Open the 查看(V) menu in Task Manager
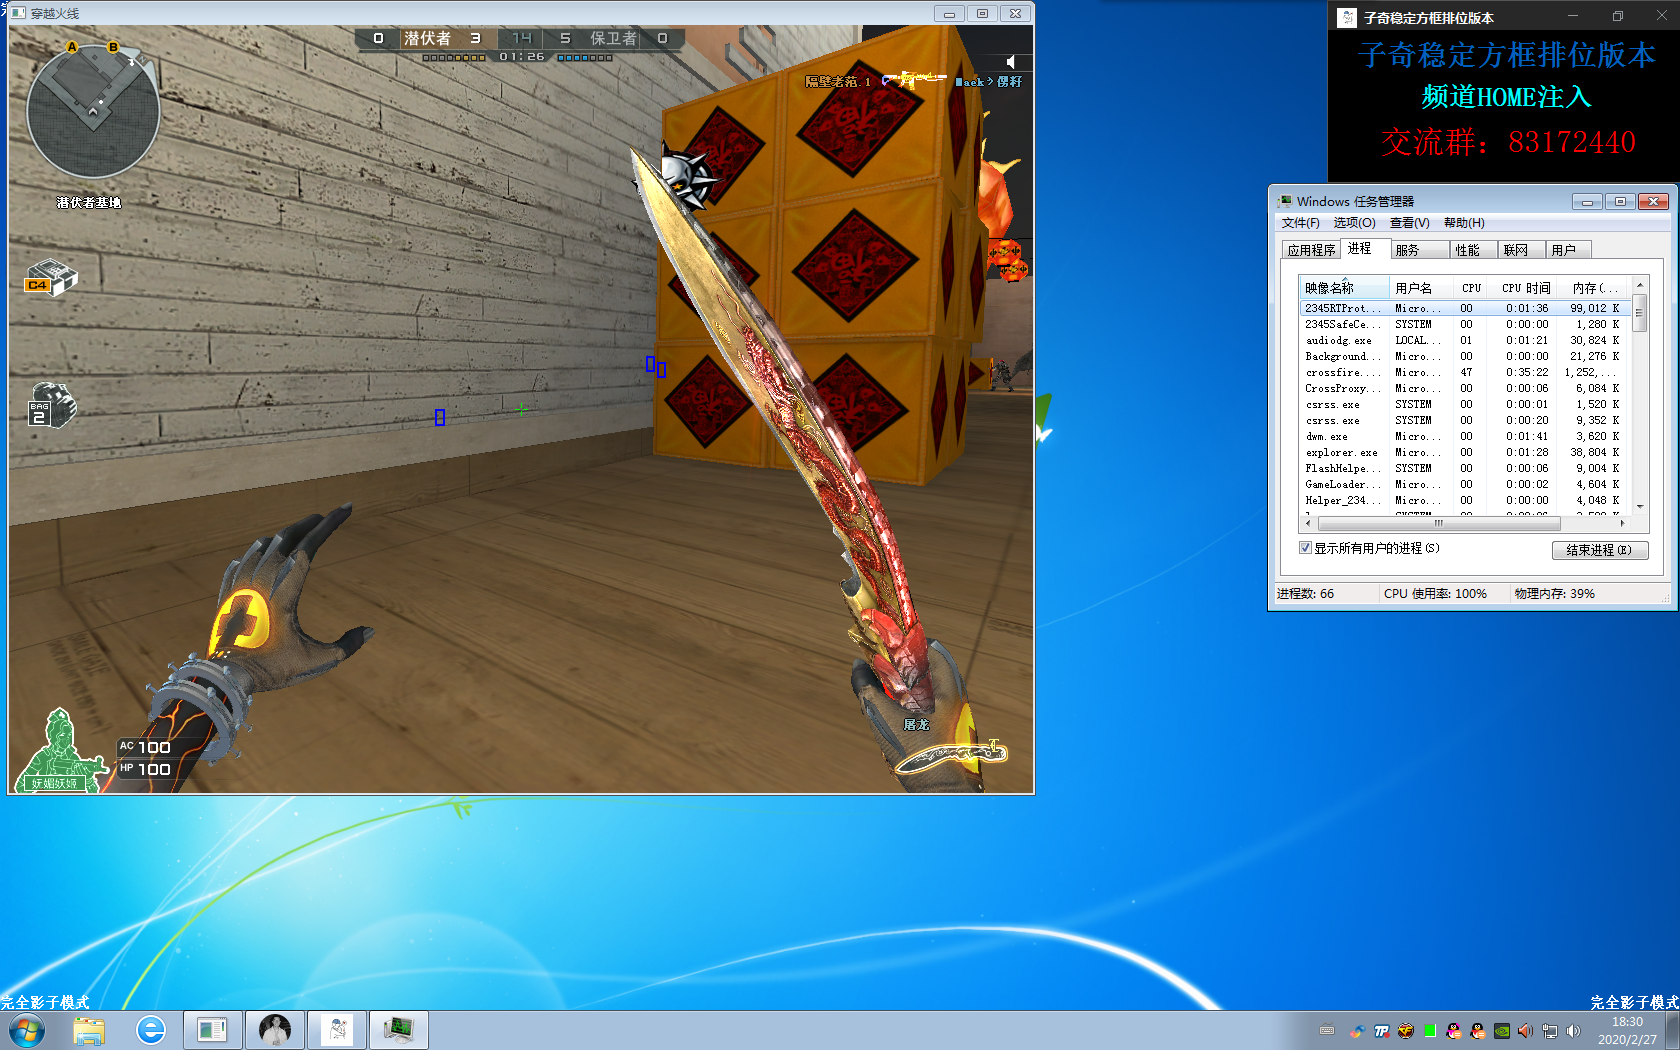The image size is (1680, 1050). click(1409, 223)
